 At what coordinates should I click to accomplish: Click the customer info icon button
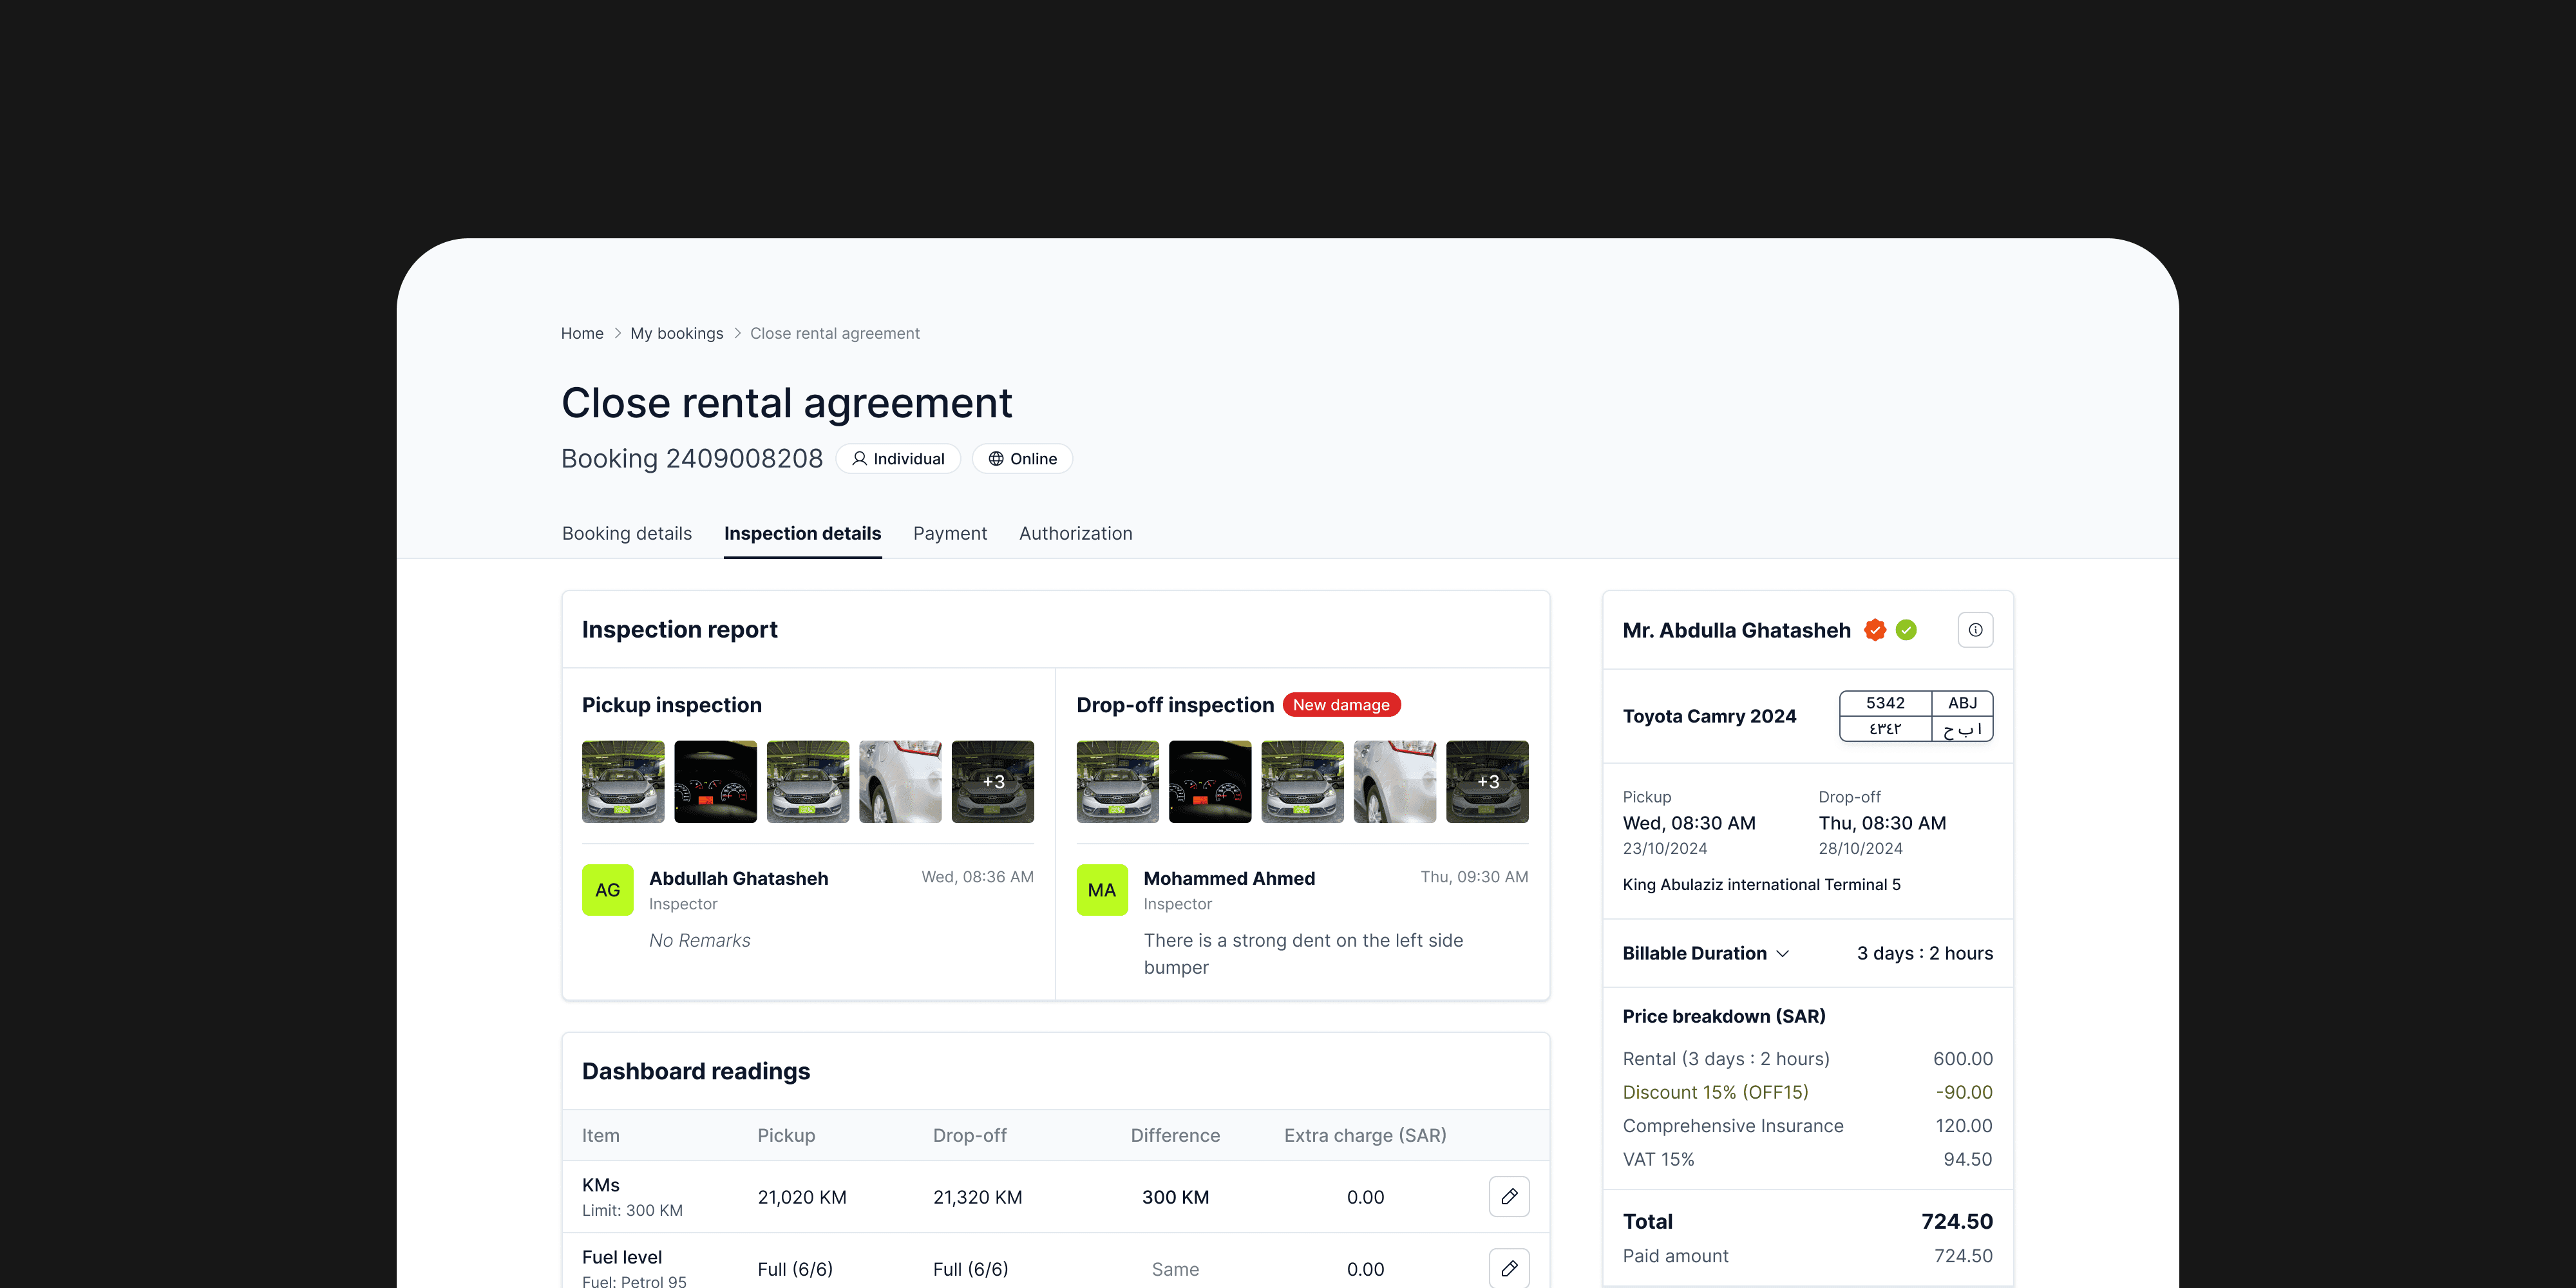coord(1974,630)
